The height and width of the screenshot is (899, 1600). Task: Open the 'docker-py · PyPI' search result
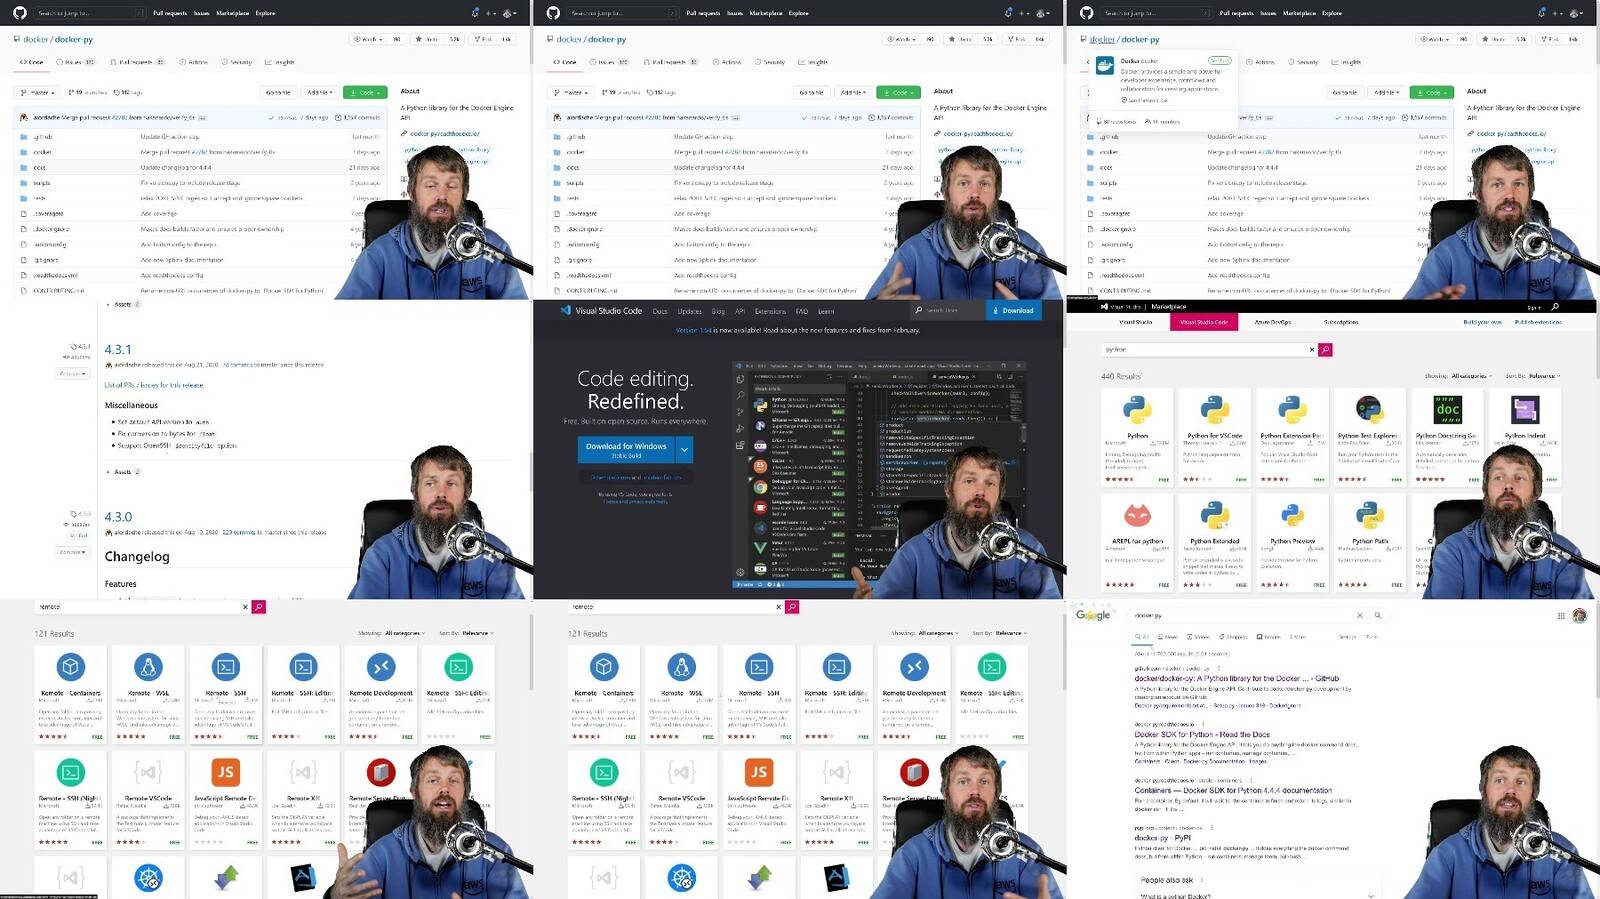pos(1162,838)
